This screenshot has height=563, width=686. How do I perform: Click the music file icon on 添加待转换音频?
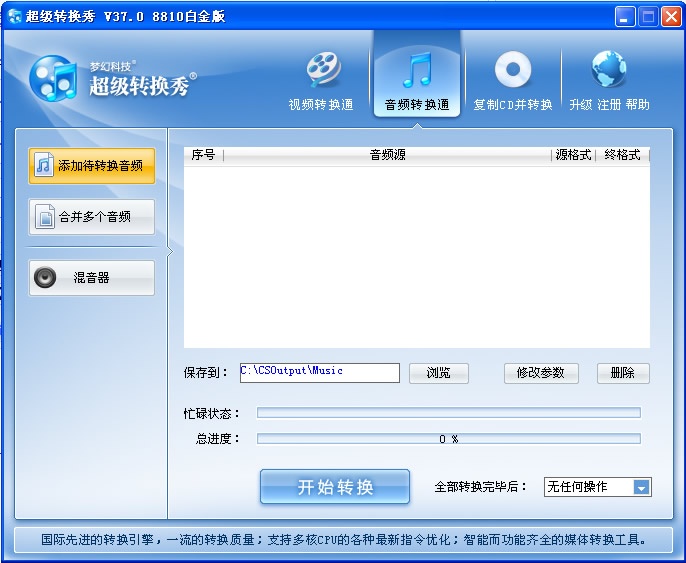tap(44, 164)
